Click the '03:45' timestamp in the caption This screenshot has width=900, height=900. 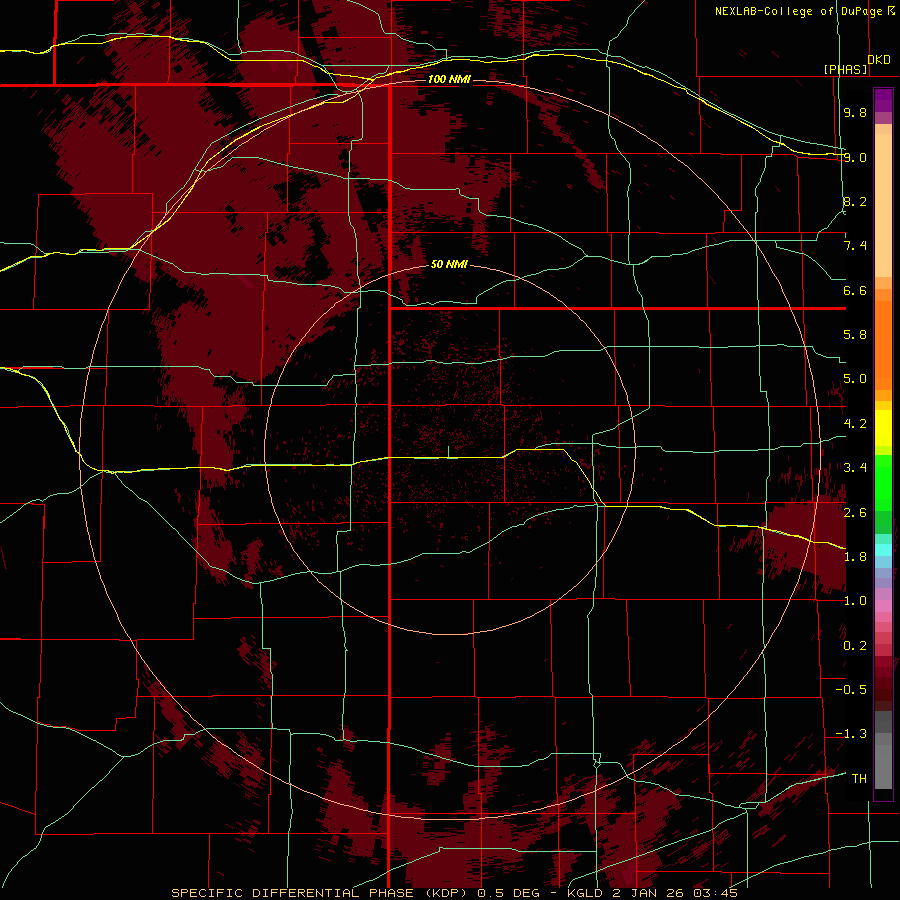pos(715,893)
